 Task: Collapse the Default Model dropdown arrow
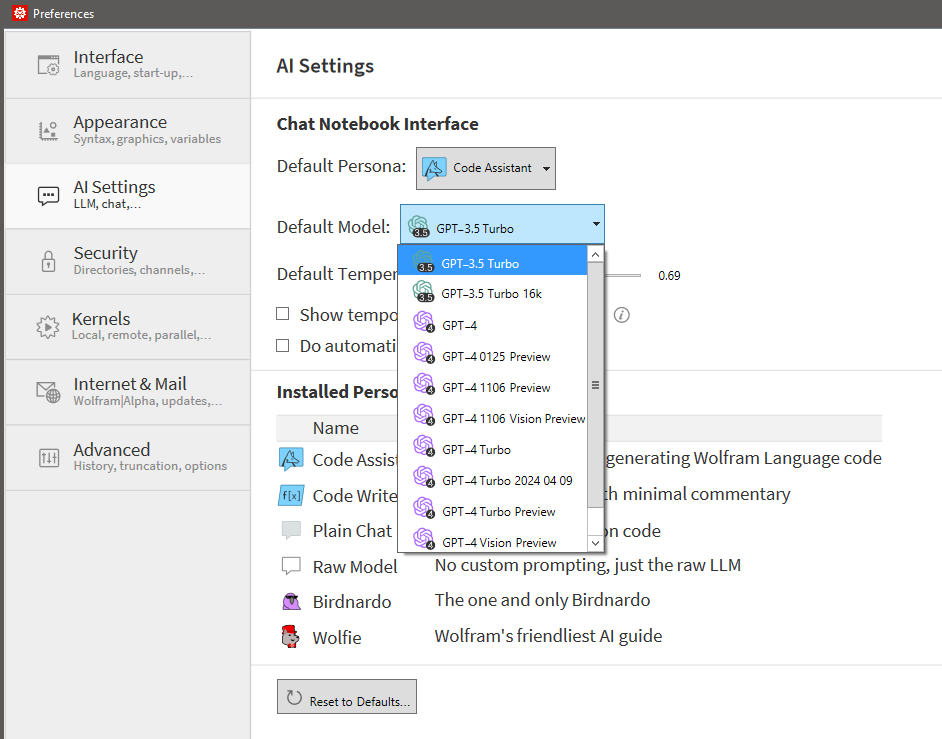click(596, 224)
